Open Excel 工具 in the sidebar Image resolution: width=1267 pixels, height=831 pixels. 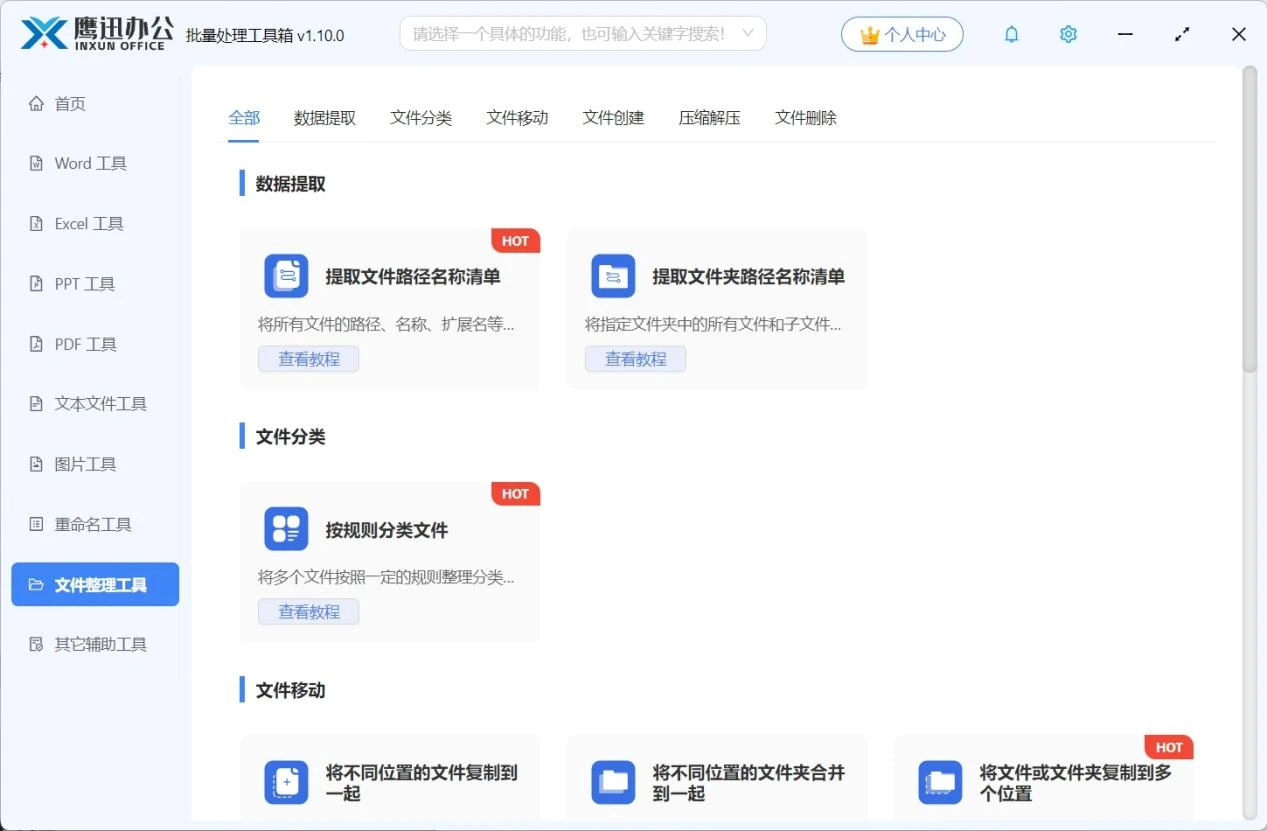tap(95, 223)
